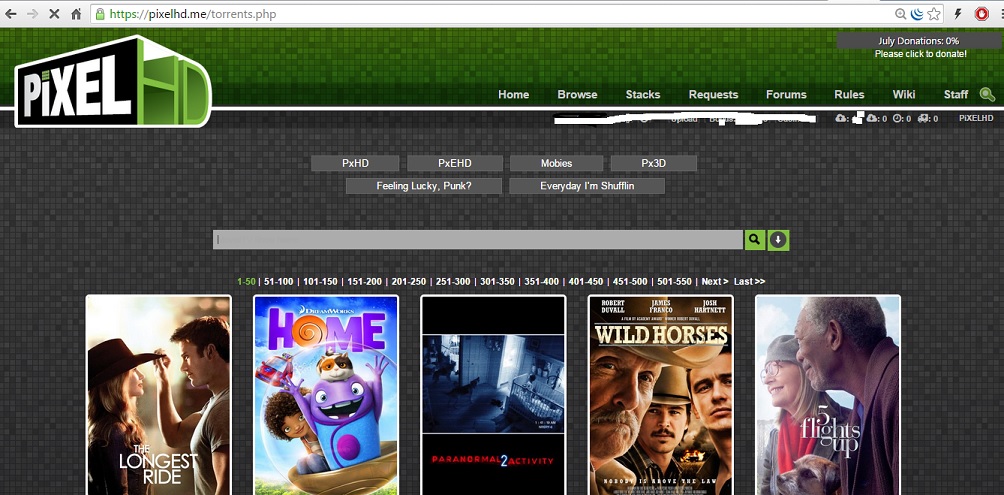Focus the torrent search input field
1004x495 pixels.
pyautogui.click(x=478, y=239)
